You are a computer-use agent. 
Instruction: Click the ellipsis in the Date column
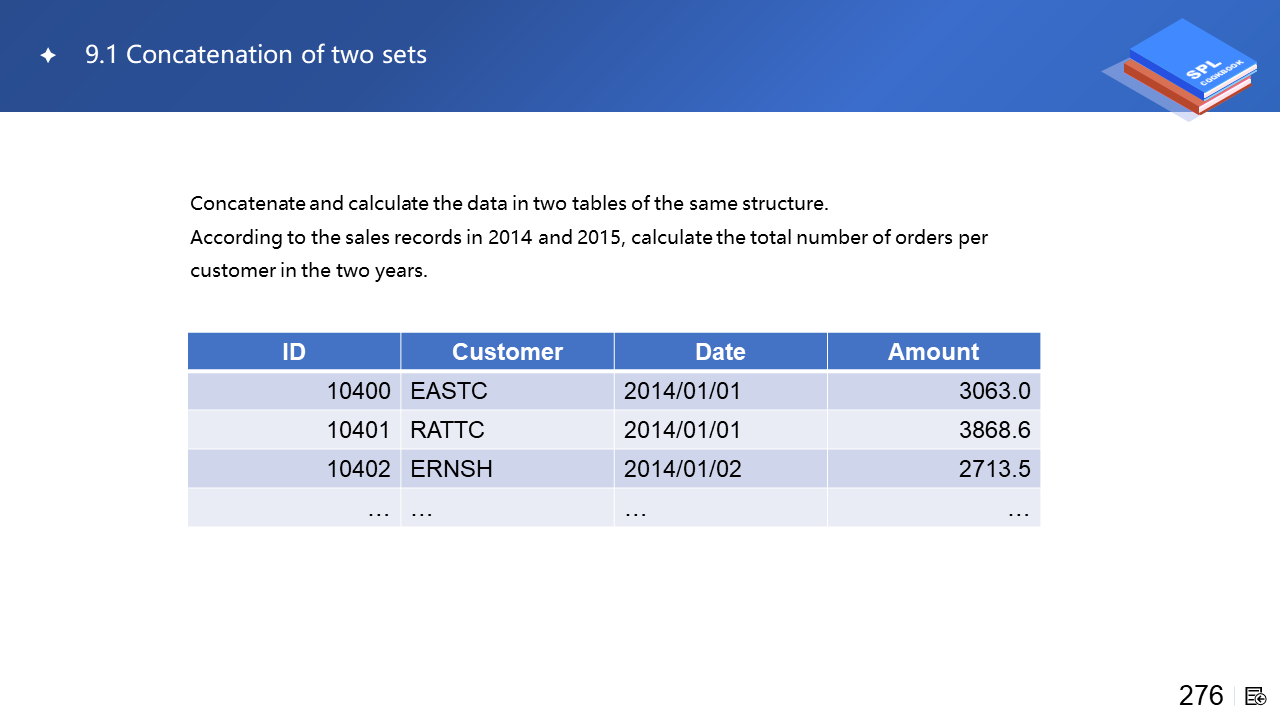[x=635, y=509]
